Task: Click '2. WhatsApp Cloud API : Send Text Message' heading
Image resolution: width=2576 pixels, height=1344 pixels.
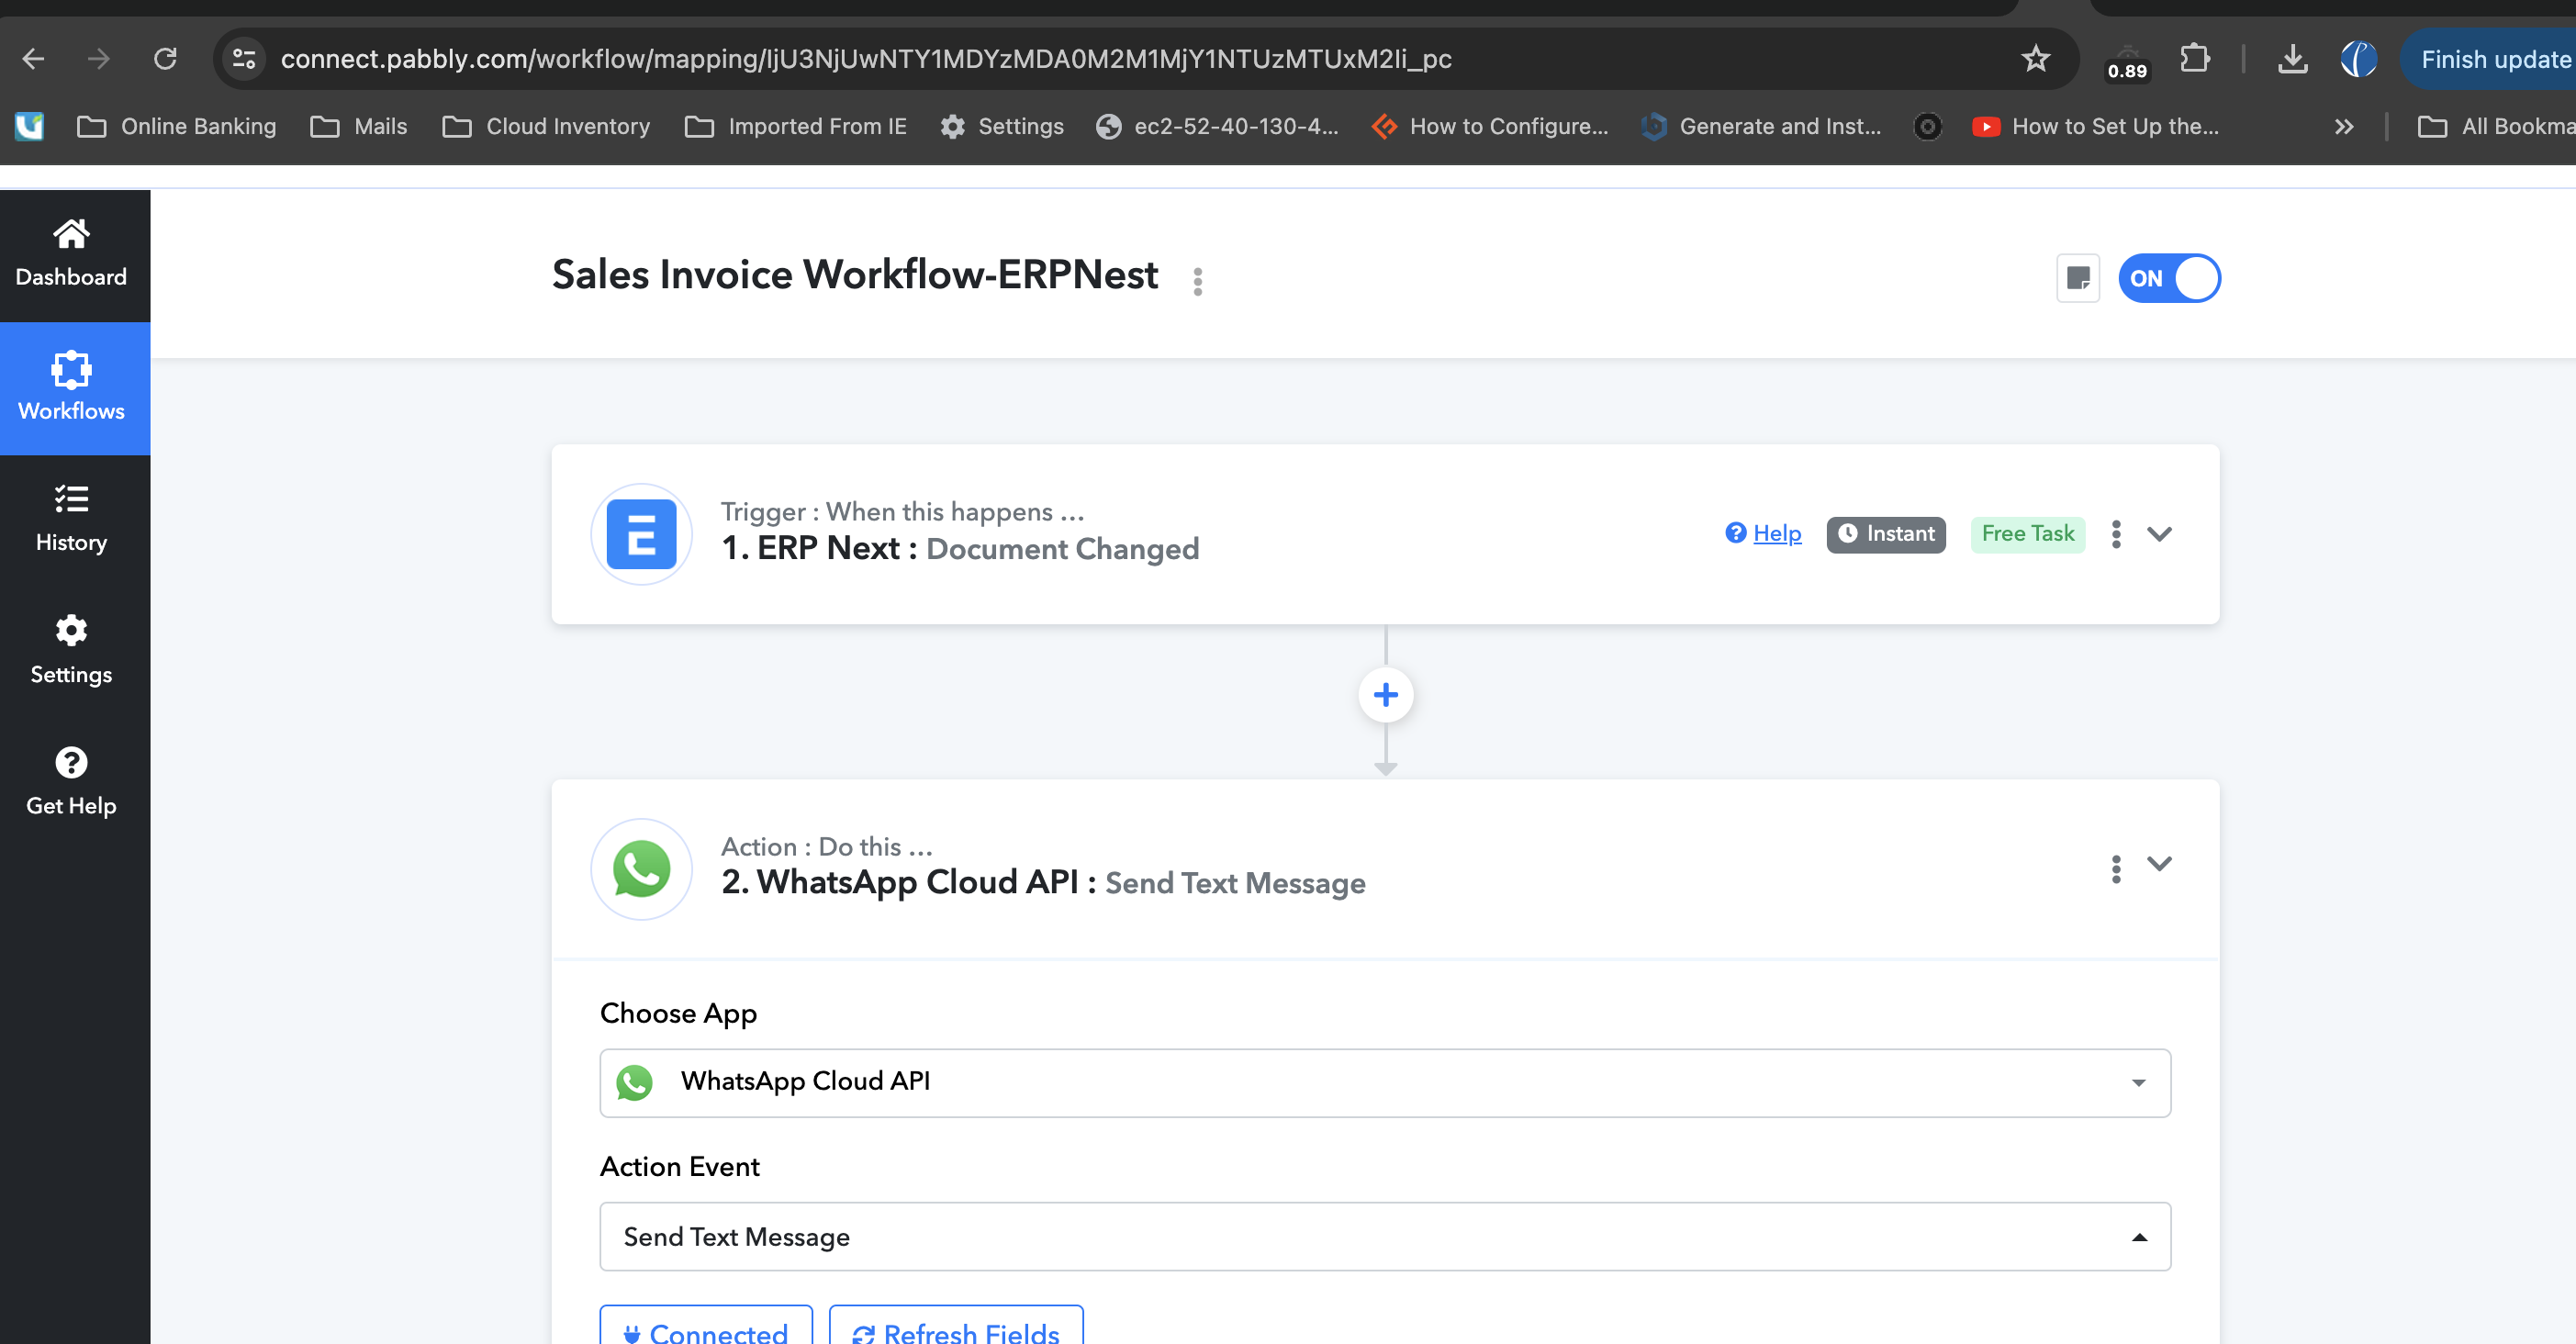Action: tap(1043, 883)
